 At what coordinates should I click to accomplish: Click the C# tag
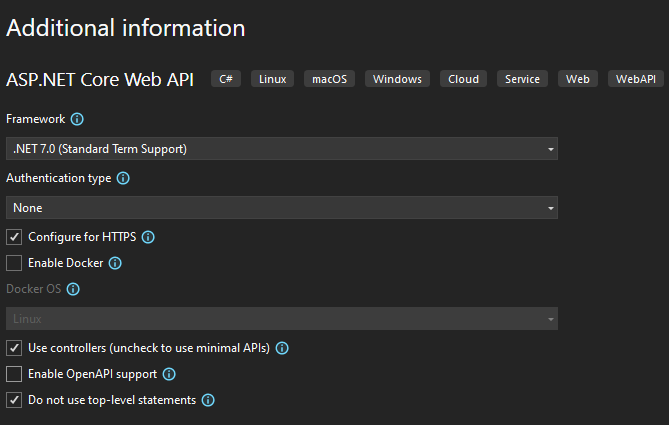(225, 79)
